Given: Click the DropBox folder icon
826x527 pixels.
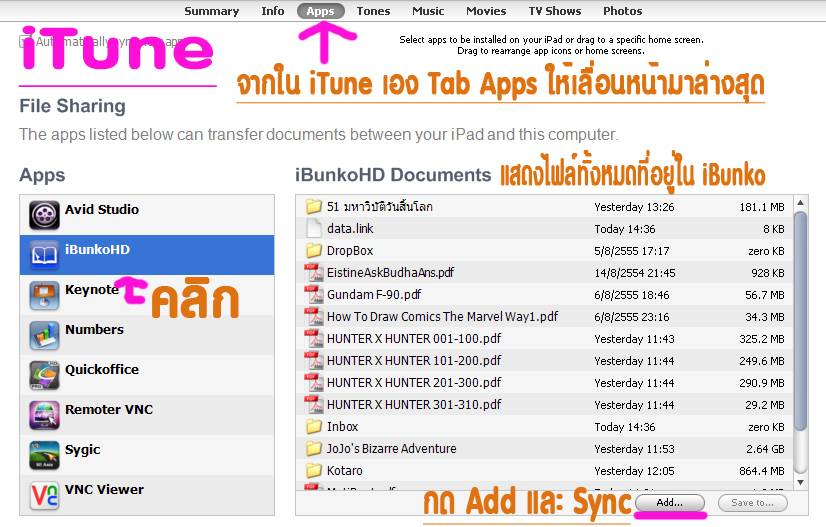Looking at the screenshot, I should point(313,250).
